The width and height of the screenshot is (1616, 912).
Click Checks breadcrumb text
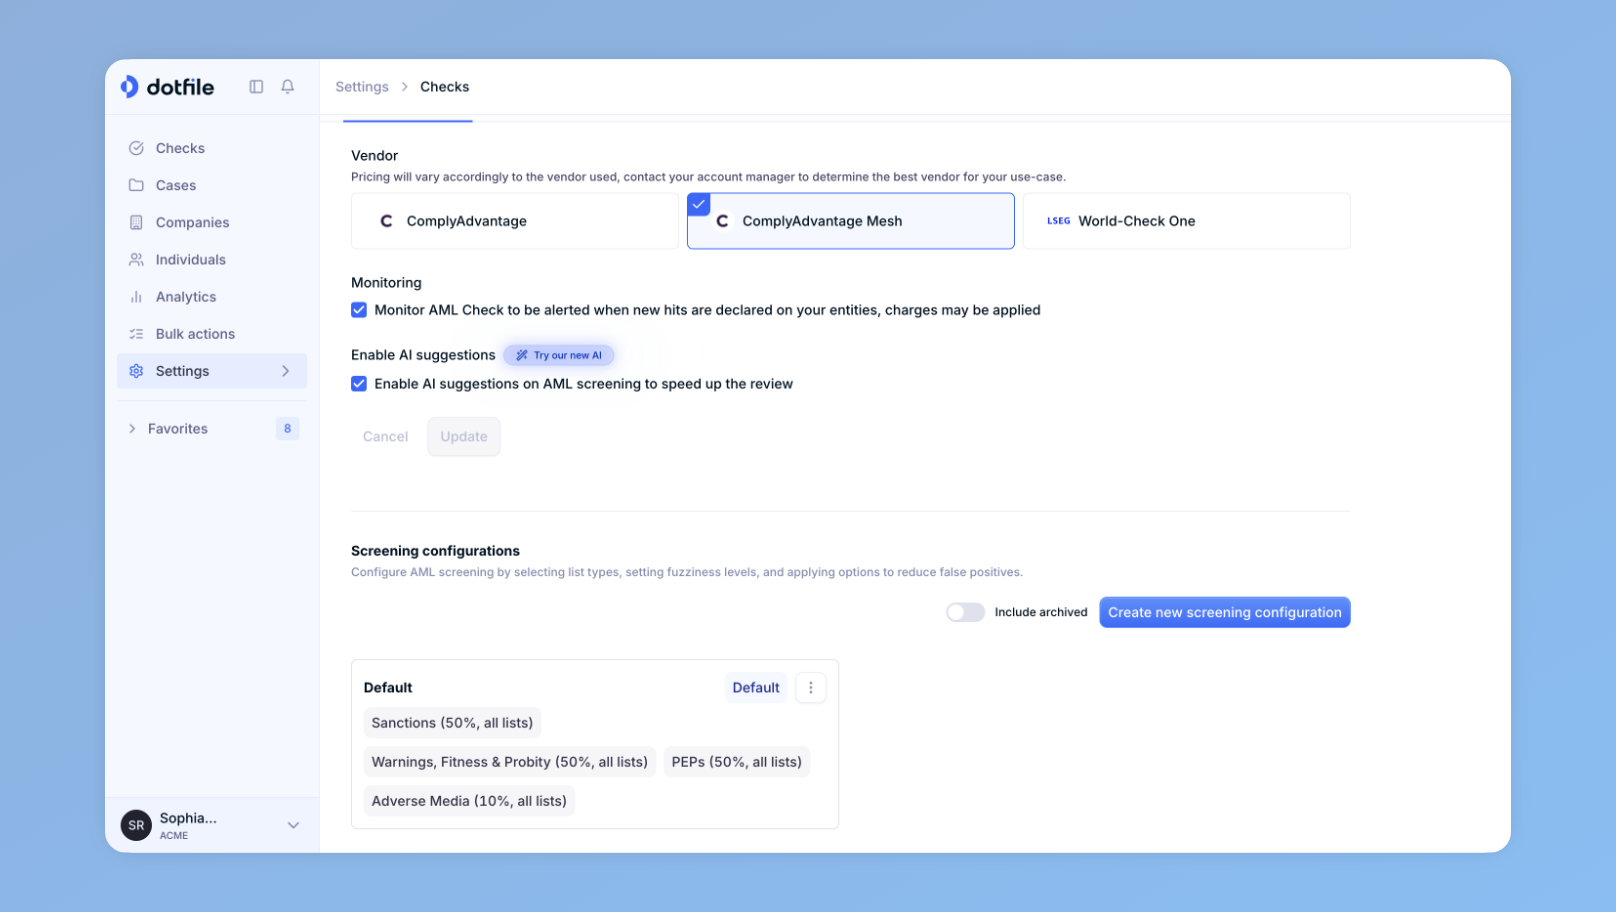(x=445, y=87)
